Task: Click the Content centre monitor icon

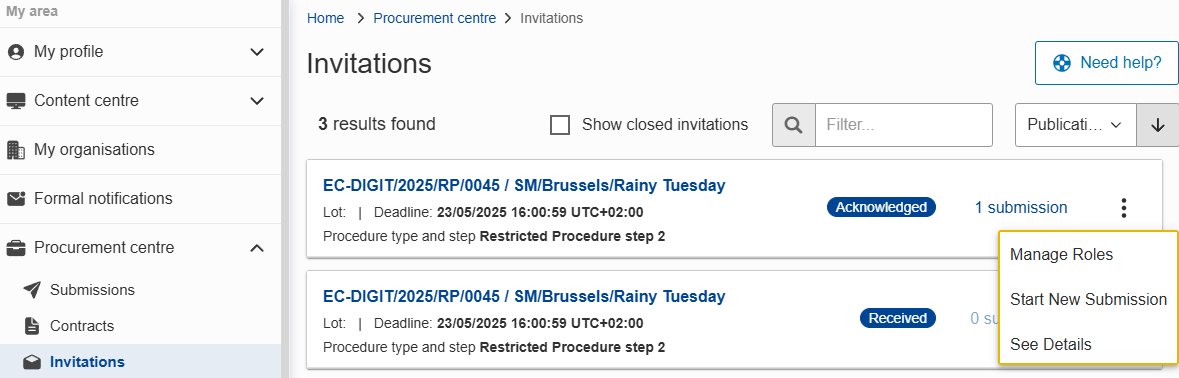Action: point(16,101)
